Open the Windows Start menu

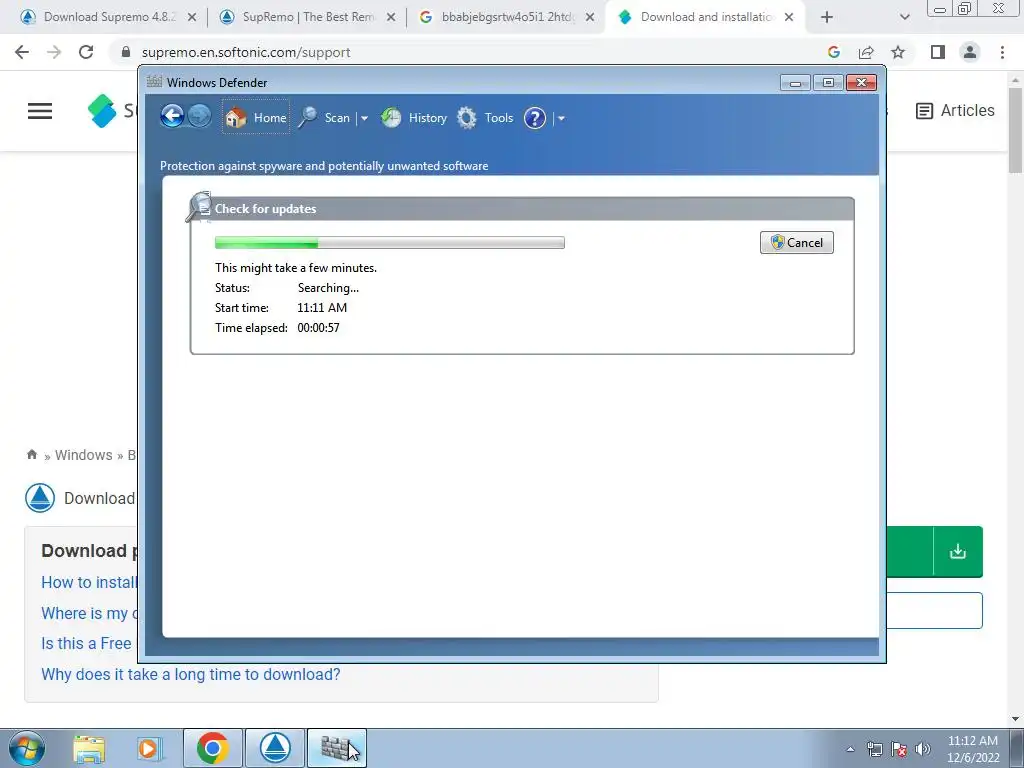point(27,748)
